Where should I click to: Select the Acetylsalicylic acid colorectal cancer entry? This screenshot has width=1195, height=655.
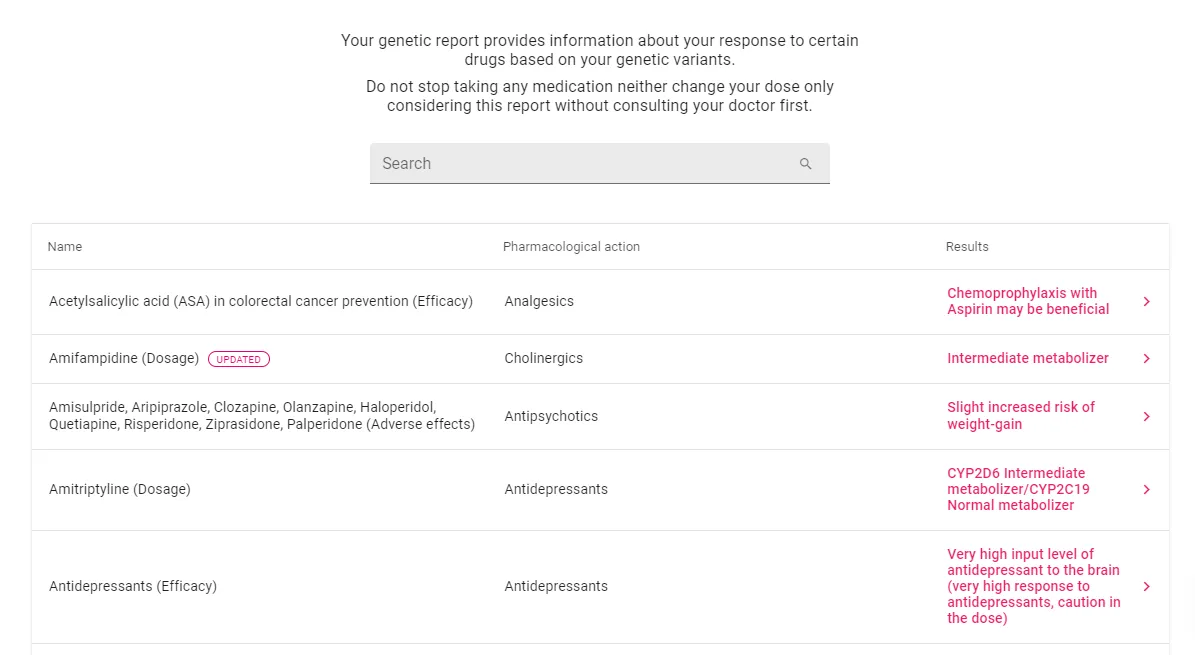[260, 301]
